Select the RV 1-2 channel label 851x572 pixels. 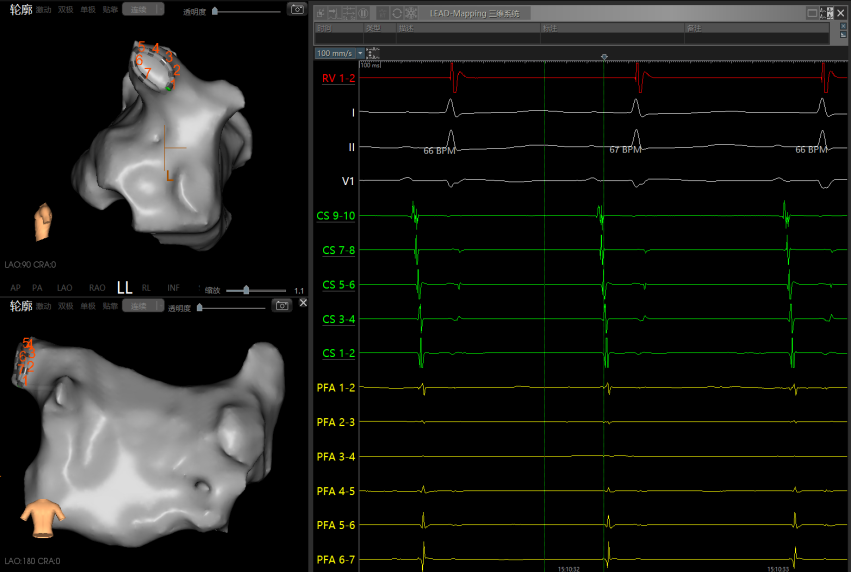tap(338, 78)
